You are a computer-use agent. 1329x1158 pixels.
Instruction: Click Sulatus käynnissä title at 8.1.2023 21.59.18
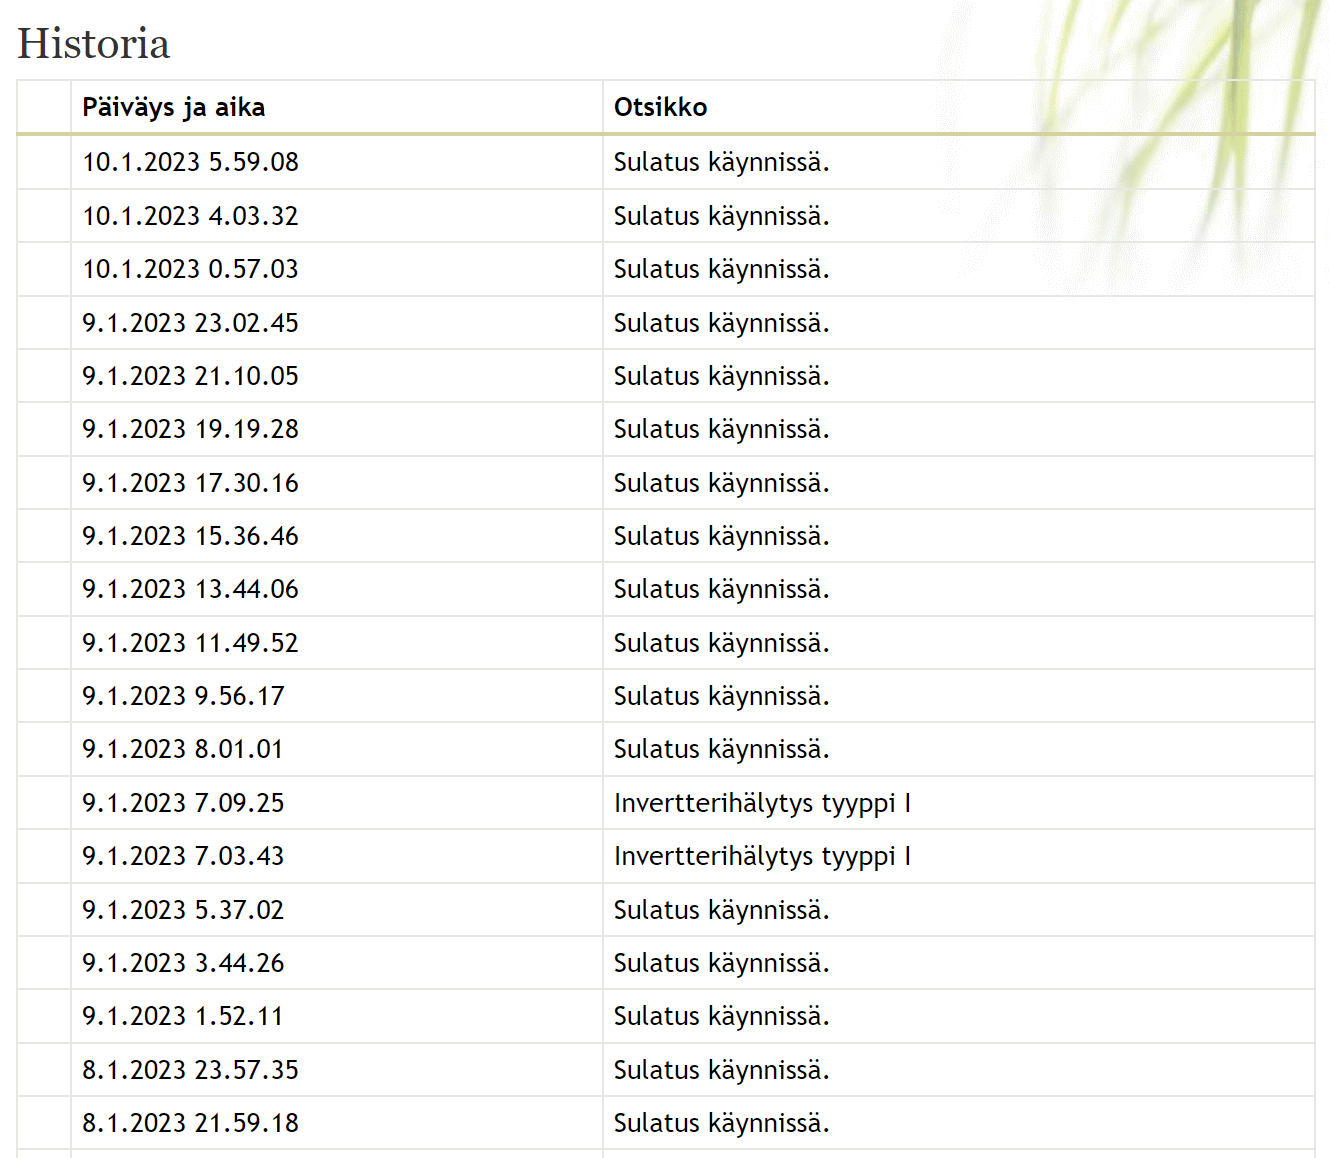(x=721, y=1123)
